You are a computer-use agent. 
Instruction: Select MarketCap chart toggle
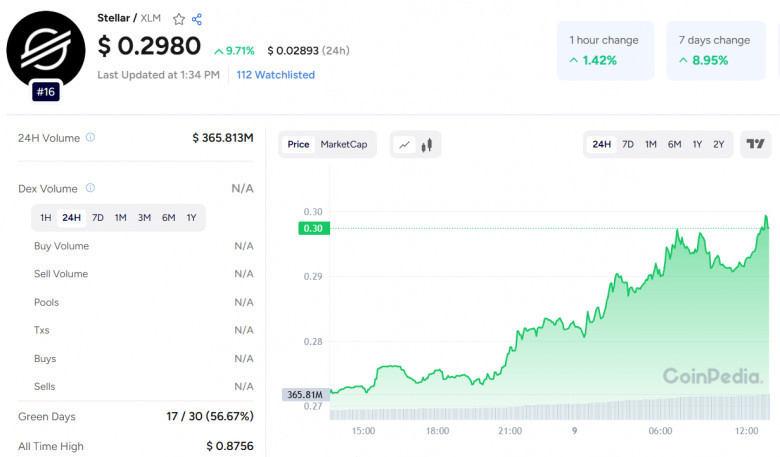[344, 144]
